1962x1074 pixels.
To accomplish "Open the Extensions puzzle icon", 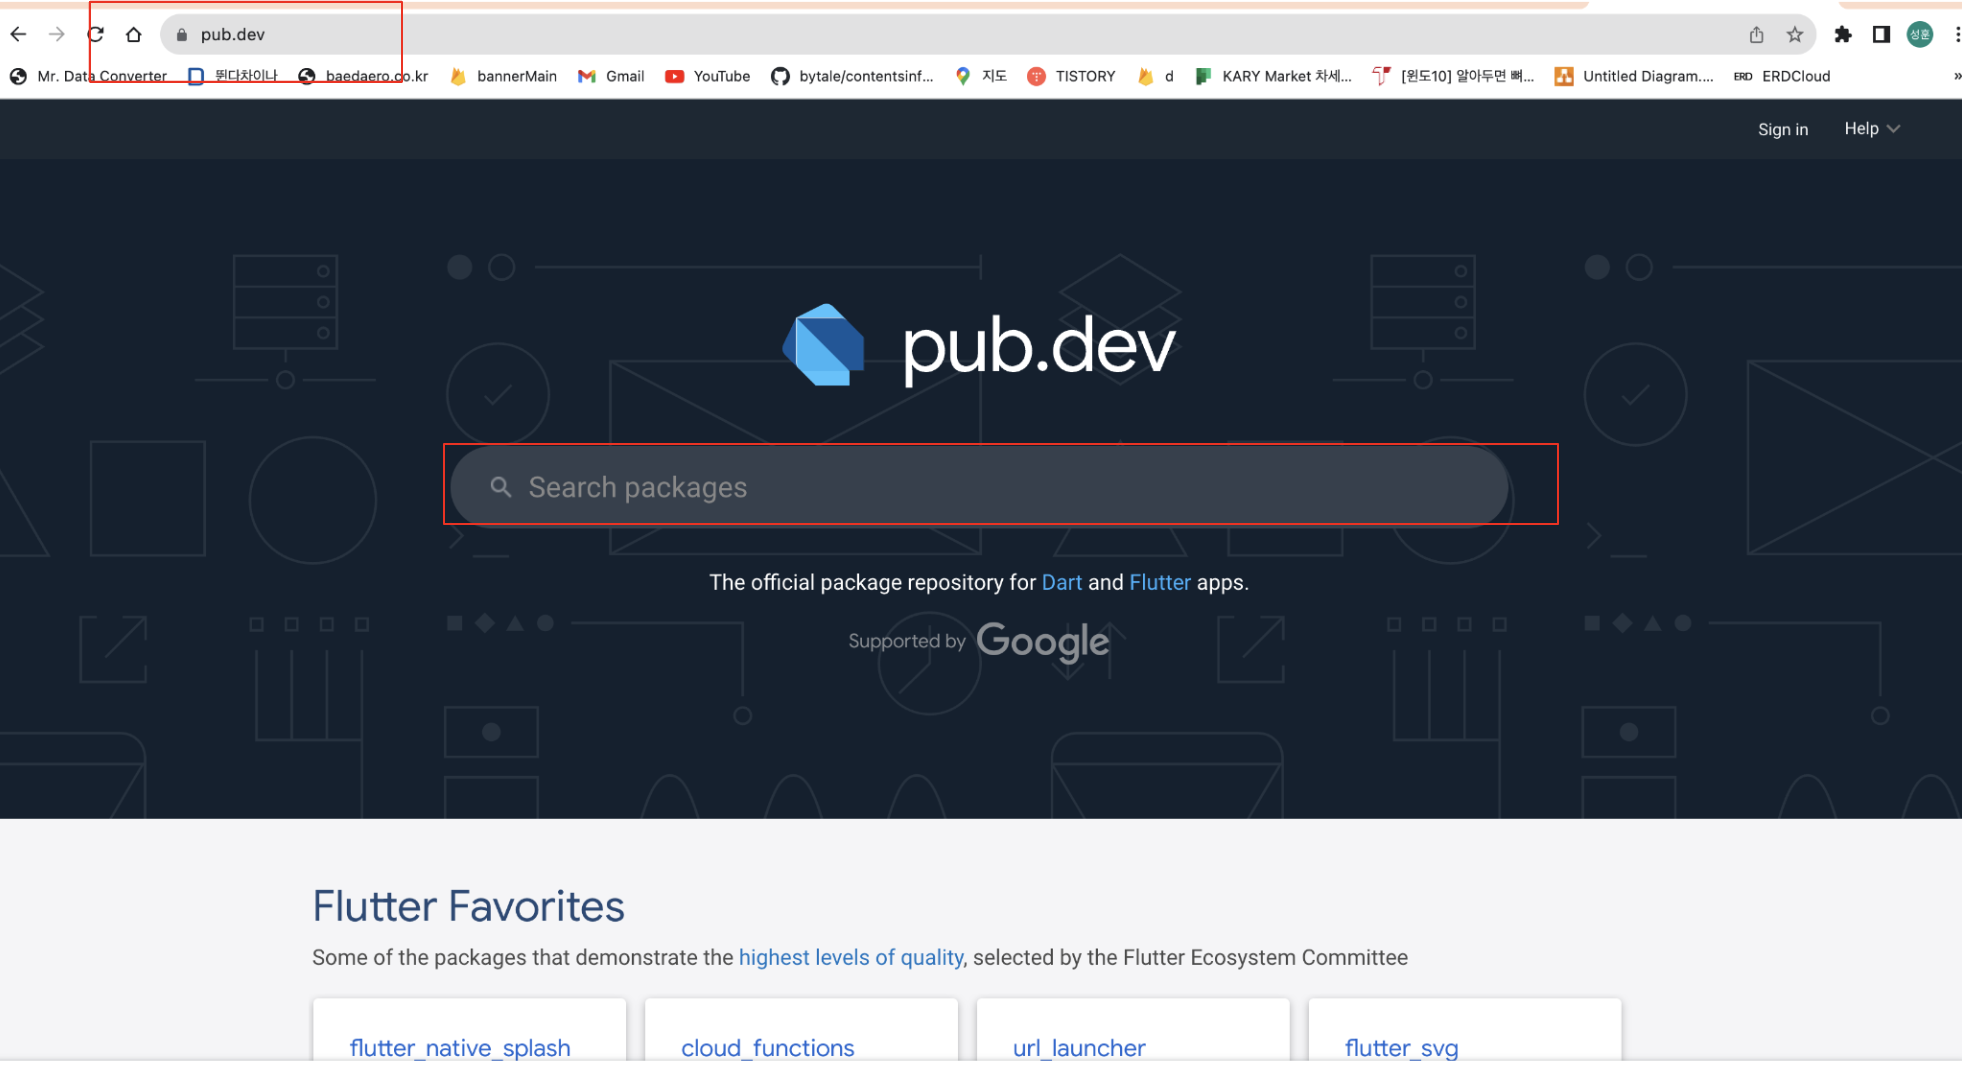I will (1843, 34).
